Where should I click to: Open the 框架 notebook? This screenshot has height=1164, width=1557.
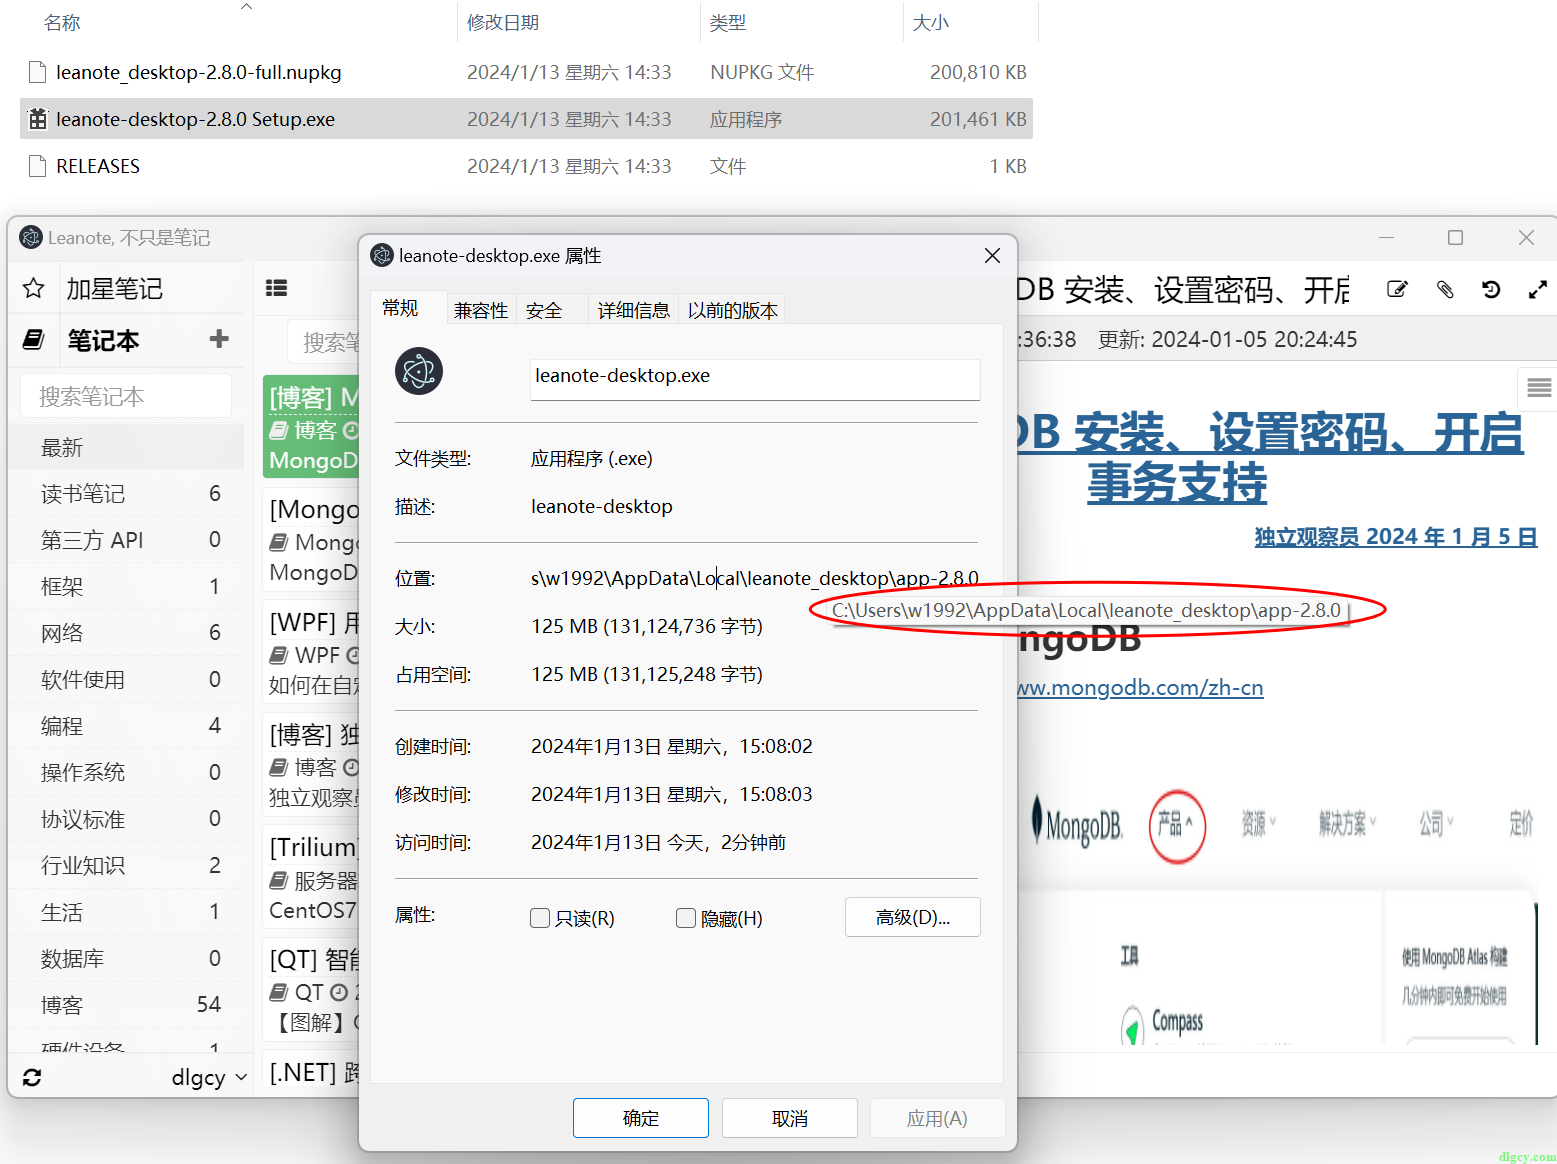click(127, 586)
